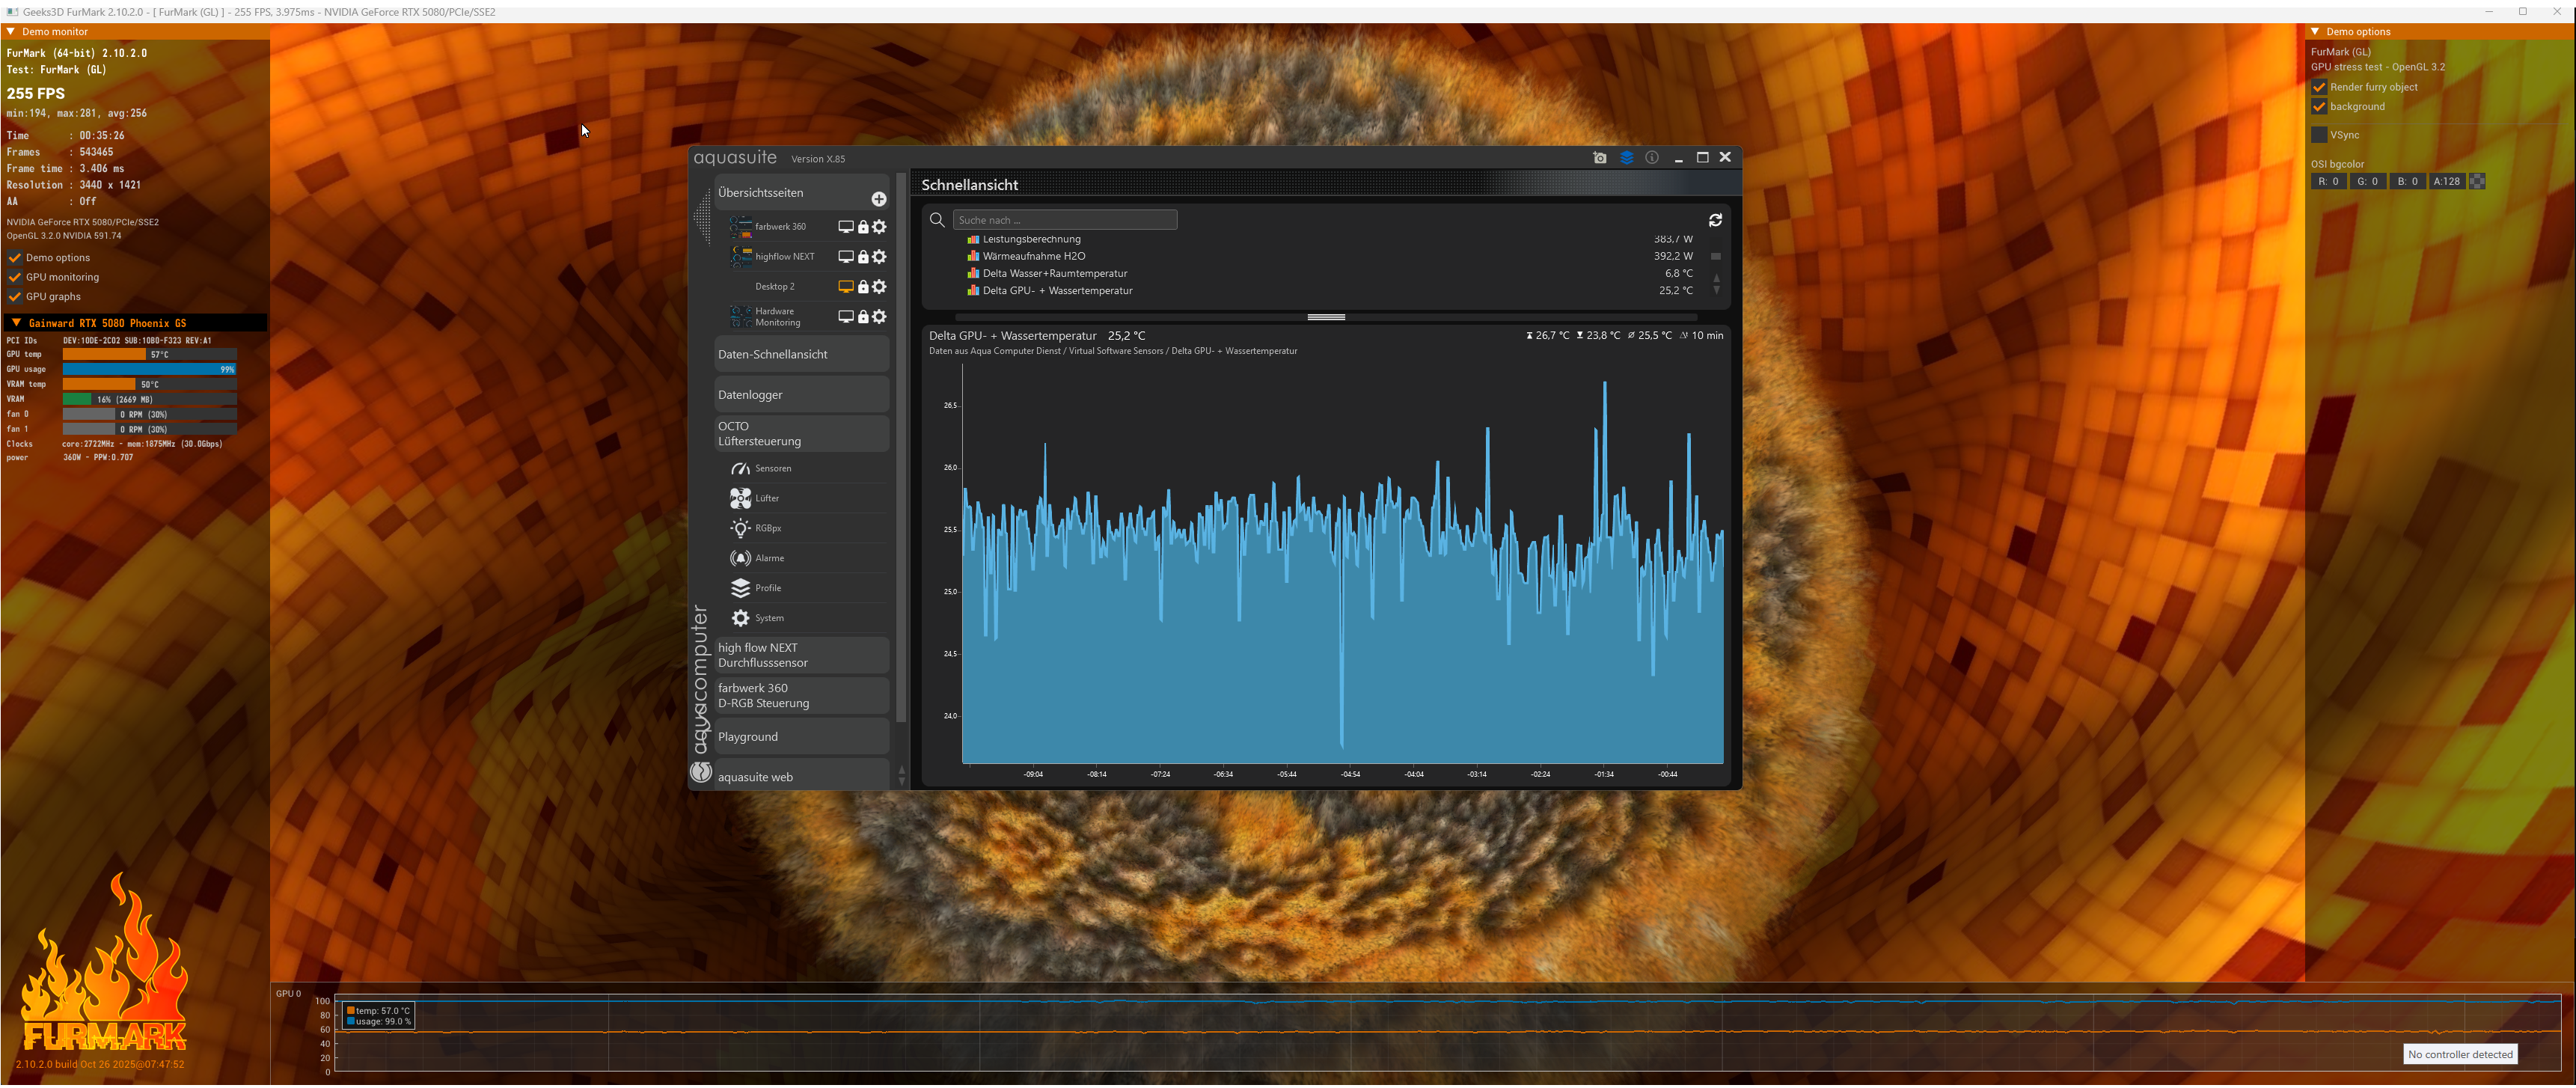Disable Render furry object checkbox
2576x1088 pixels.
pos(2319,87)
